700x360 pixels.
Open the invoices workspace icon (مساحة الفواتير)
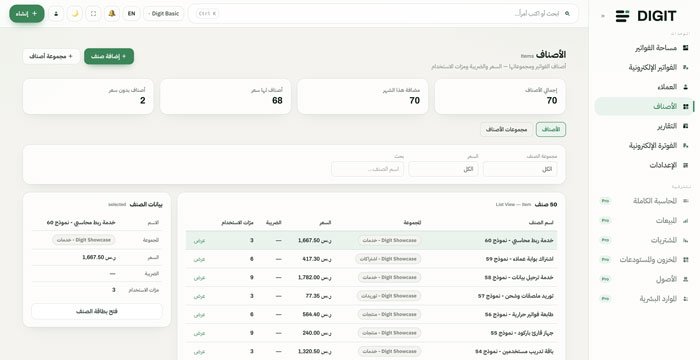click(686, 48)
